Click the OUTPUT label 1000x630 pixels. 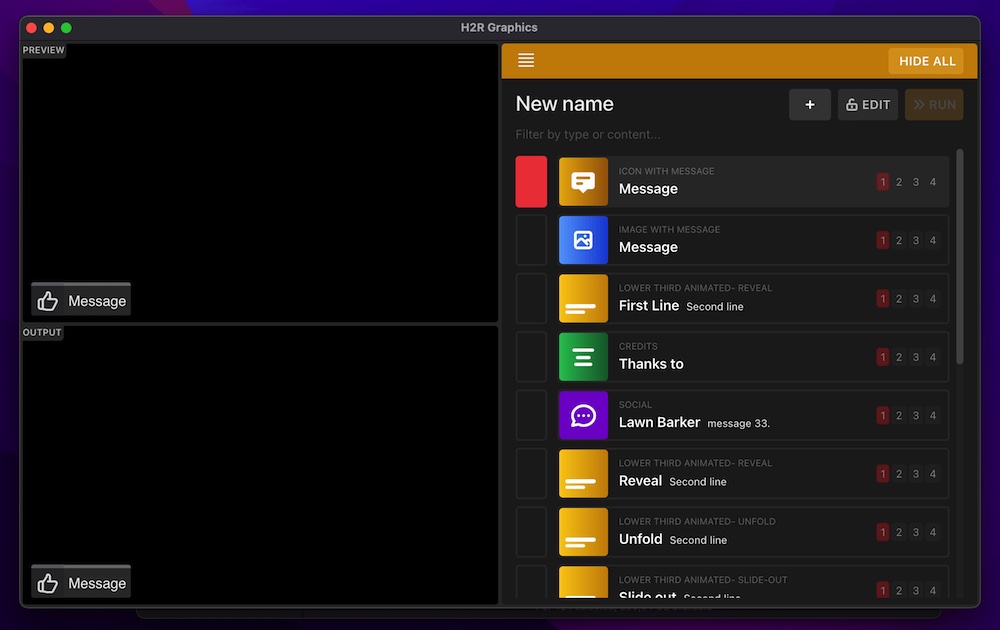[x=42, y=332]
